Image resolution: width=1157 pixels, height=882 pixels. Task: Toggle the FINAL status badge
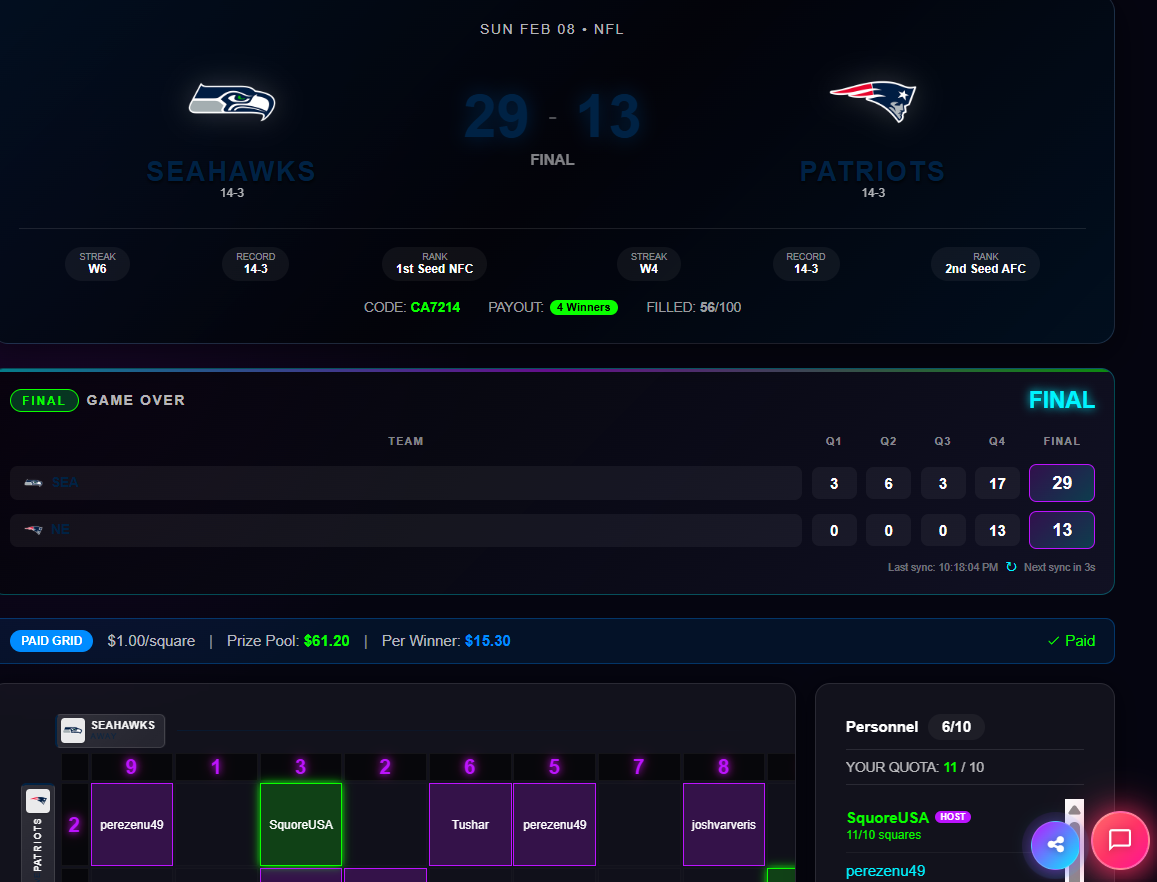(44, 400)
